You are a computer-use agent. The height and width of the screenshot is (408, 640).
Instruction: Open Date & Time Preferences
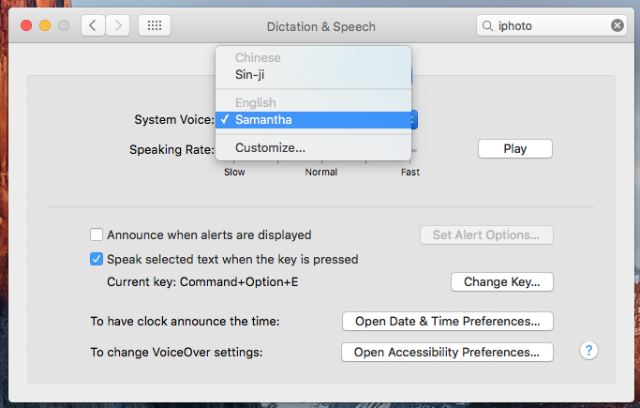click(447, 321)
